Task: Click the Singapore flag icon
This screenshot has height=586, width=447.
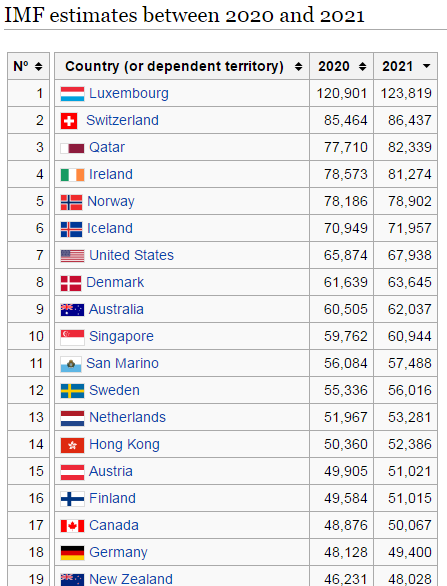Action: 72,337
